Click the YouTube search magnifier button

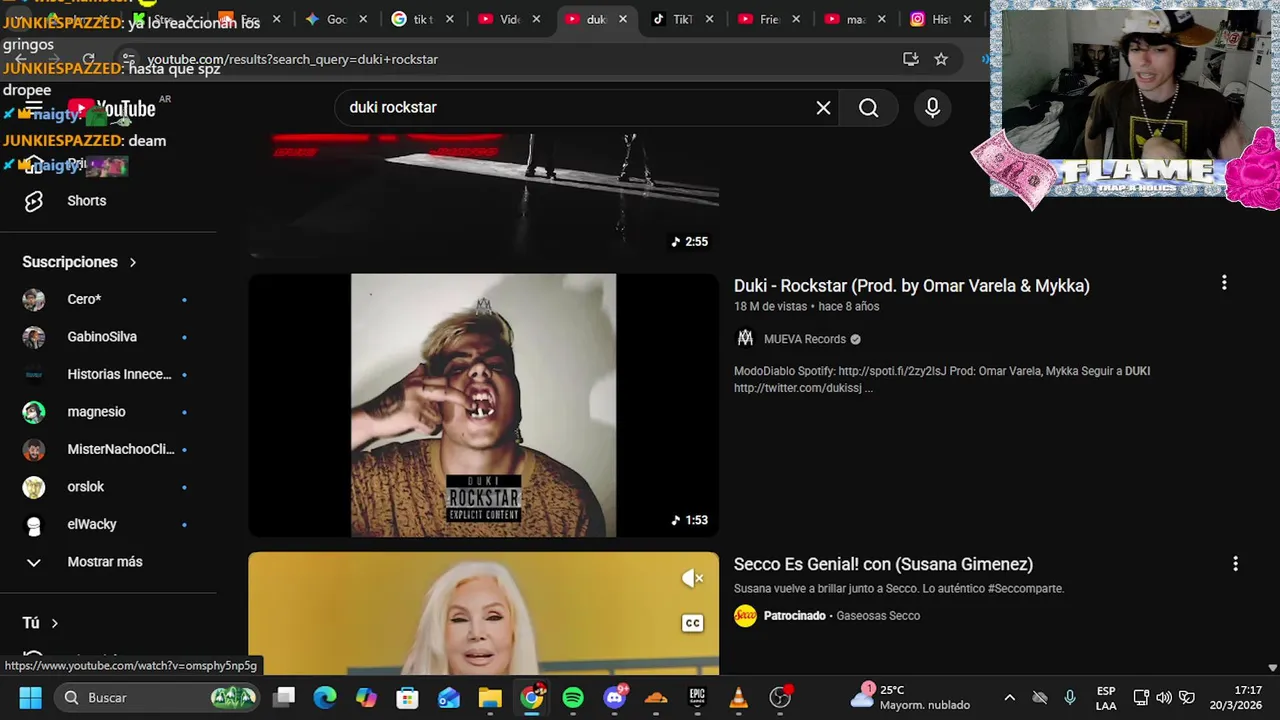pos(868,108)
